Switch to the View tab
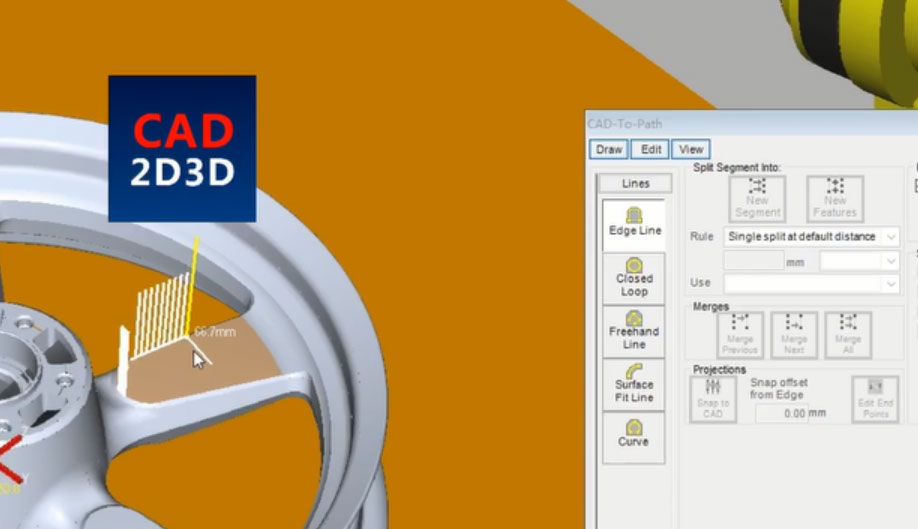Screen dimensions: 918x529 [x=691, y=149]
